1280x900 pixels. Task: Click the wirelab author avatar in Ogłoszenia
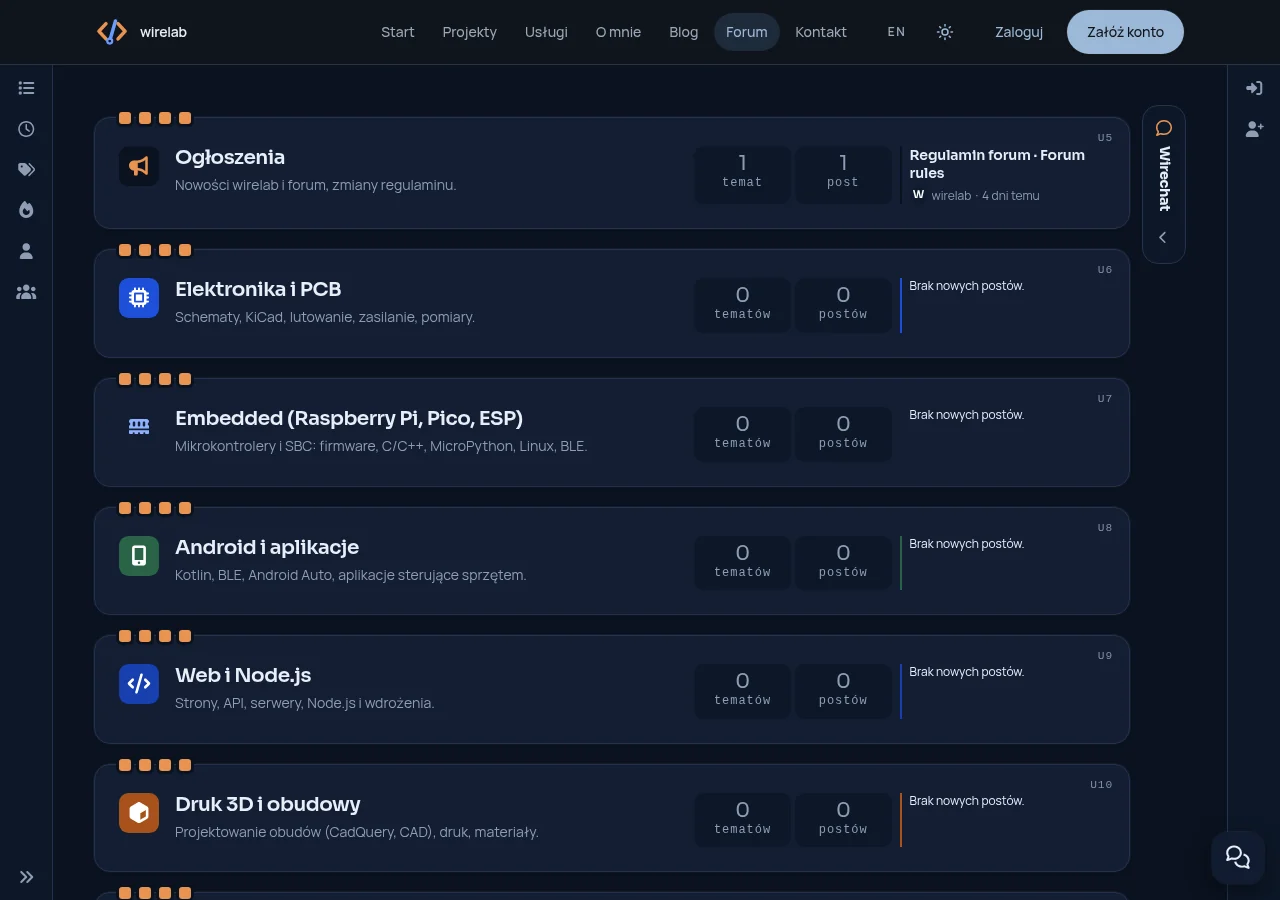[919, 195]
